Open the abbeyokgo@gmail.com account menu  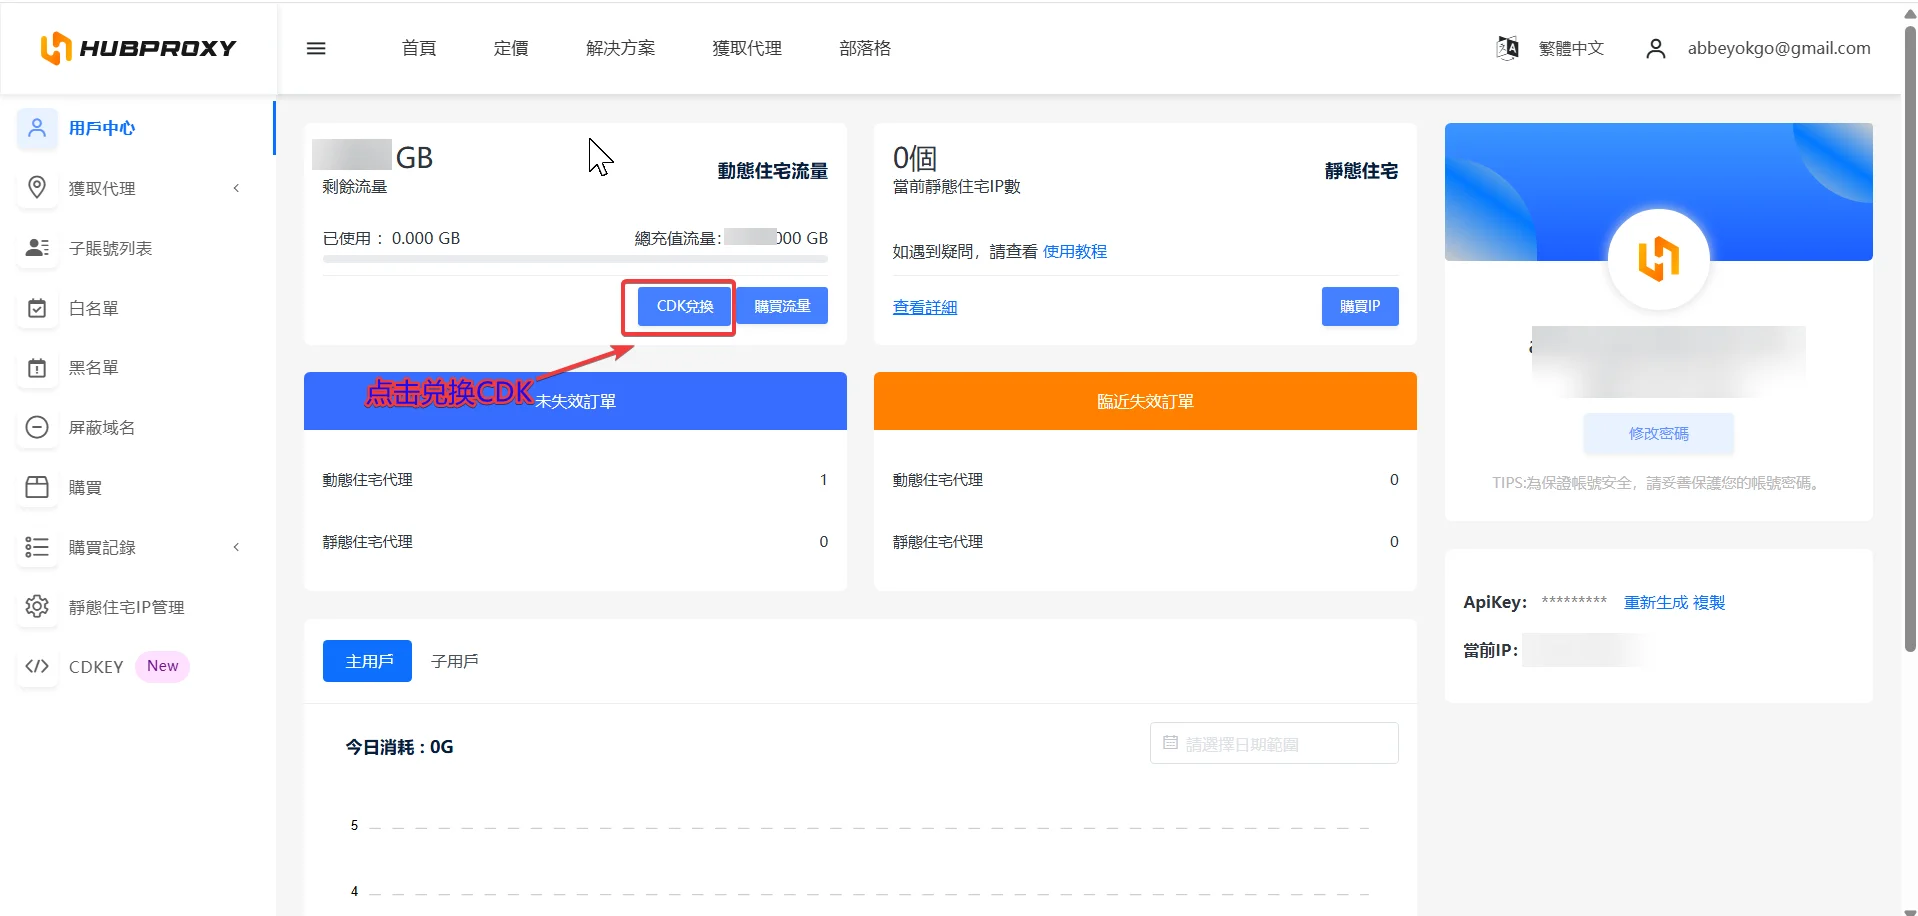coord(1779,48)
